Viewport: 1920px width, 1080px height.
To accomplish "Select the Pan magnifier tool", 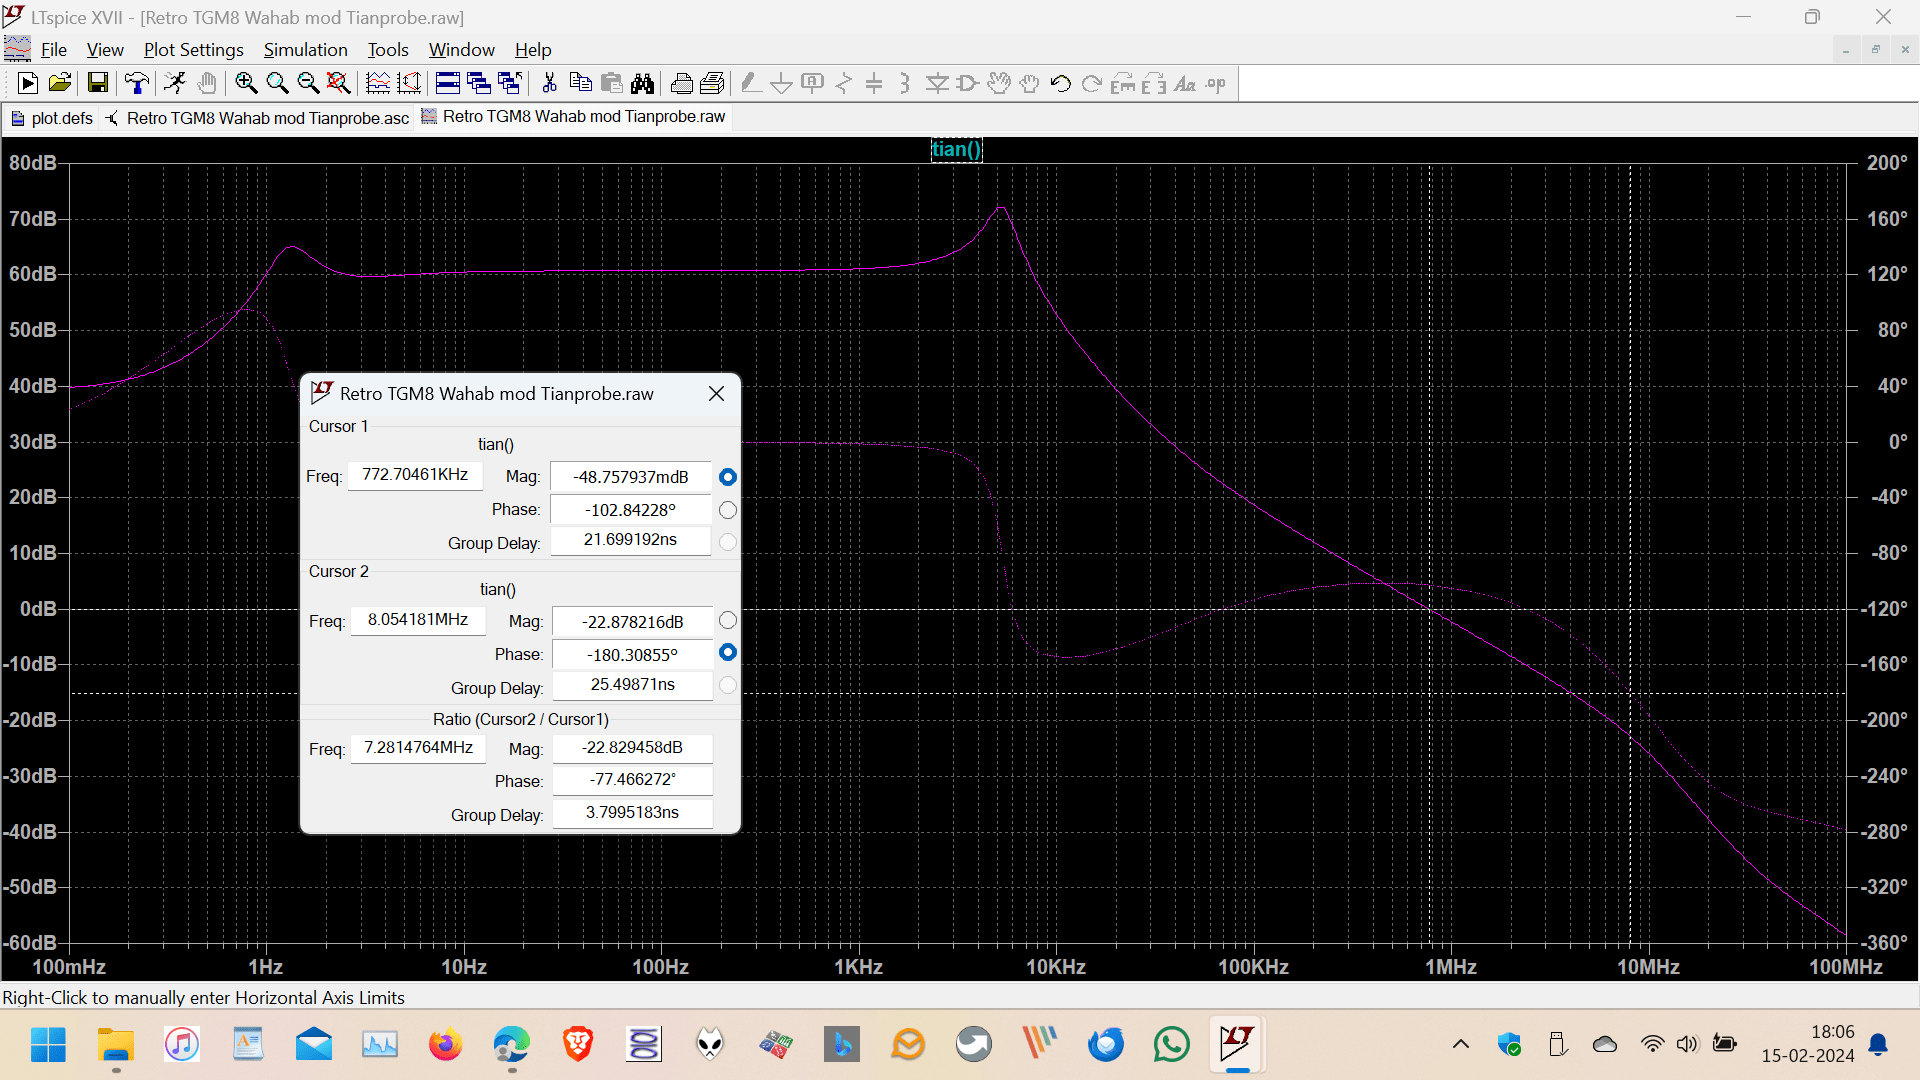I will (x=277, y=84).
